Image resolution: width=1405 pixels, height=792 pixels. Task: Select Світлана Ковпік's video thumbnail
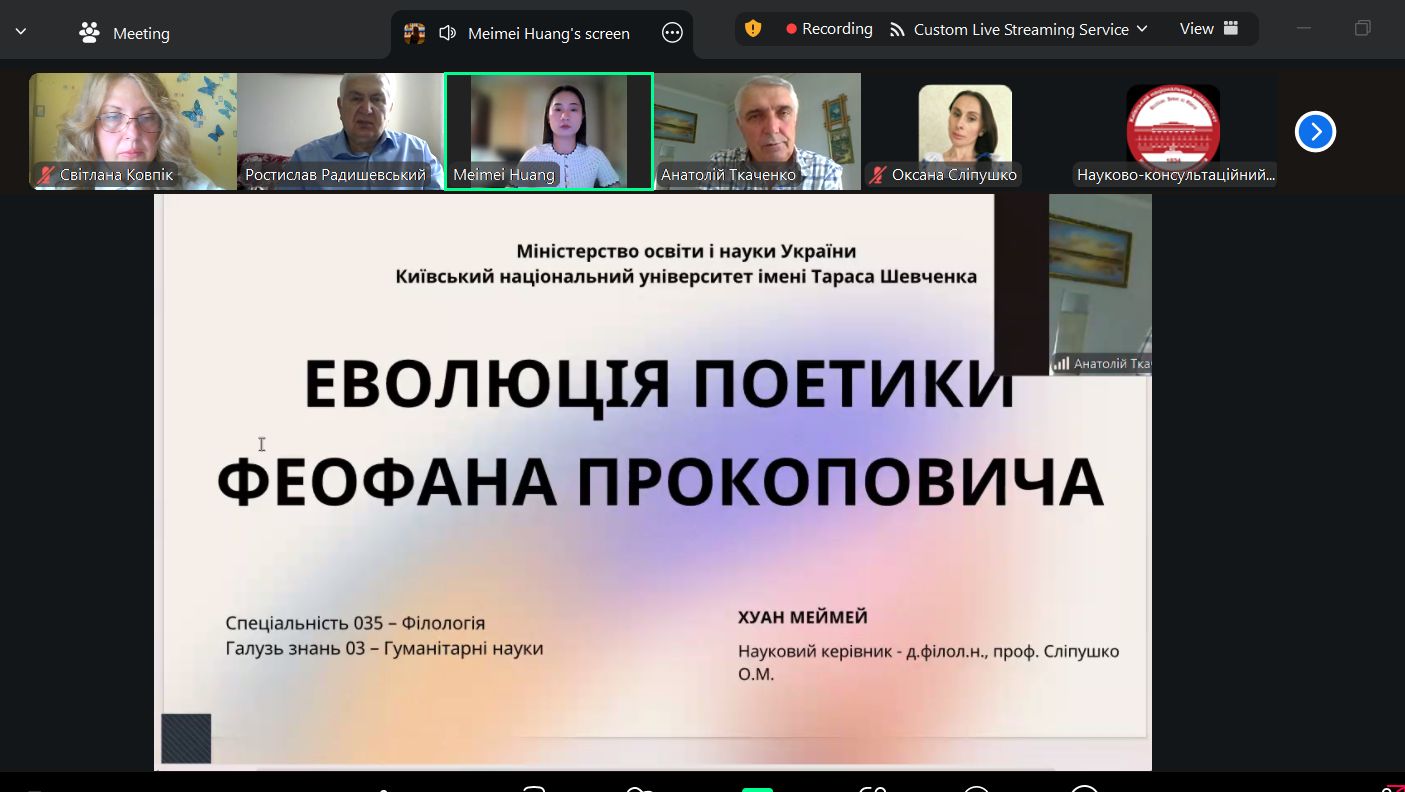(133, 120)
